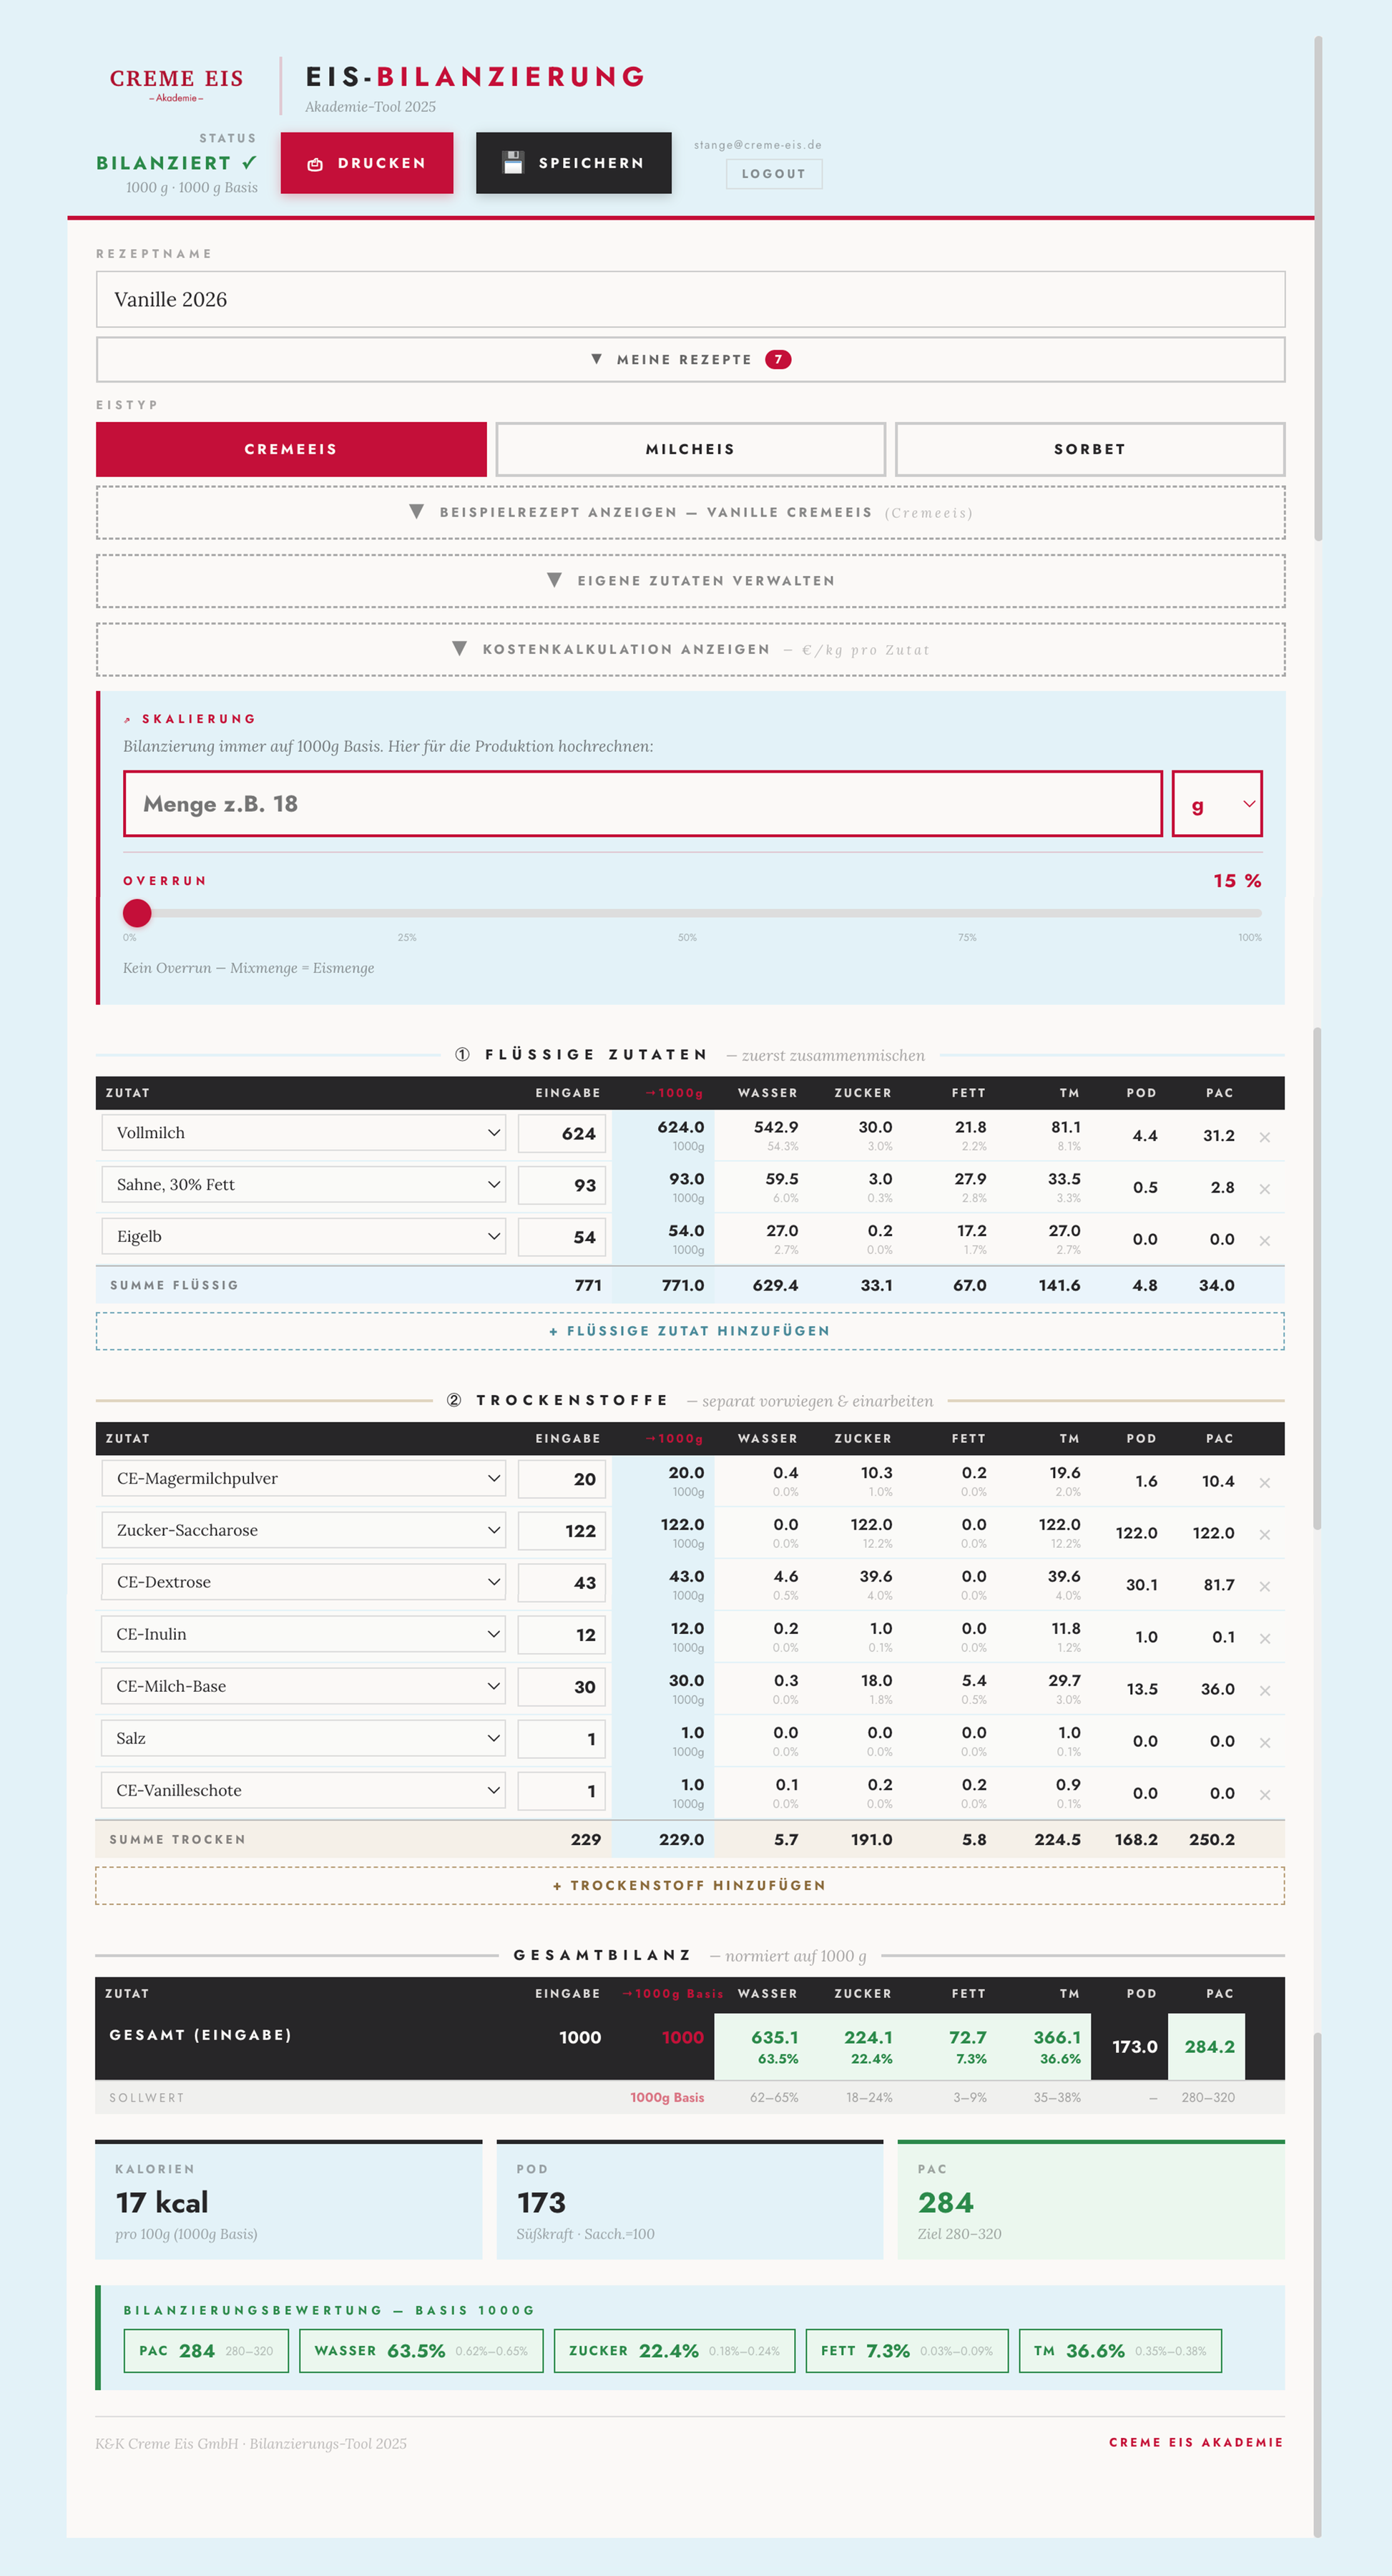Switch ice type to Sorbet

point(1089,449)
